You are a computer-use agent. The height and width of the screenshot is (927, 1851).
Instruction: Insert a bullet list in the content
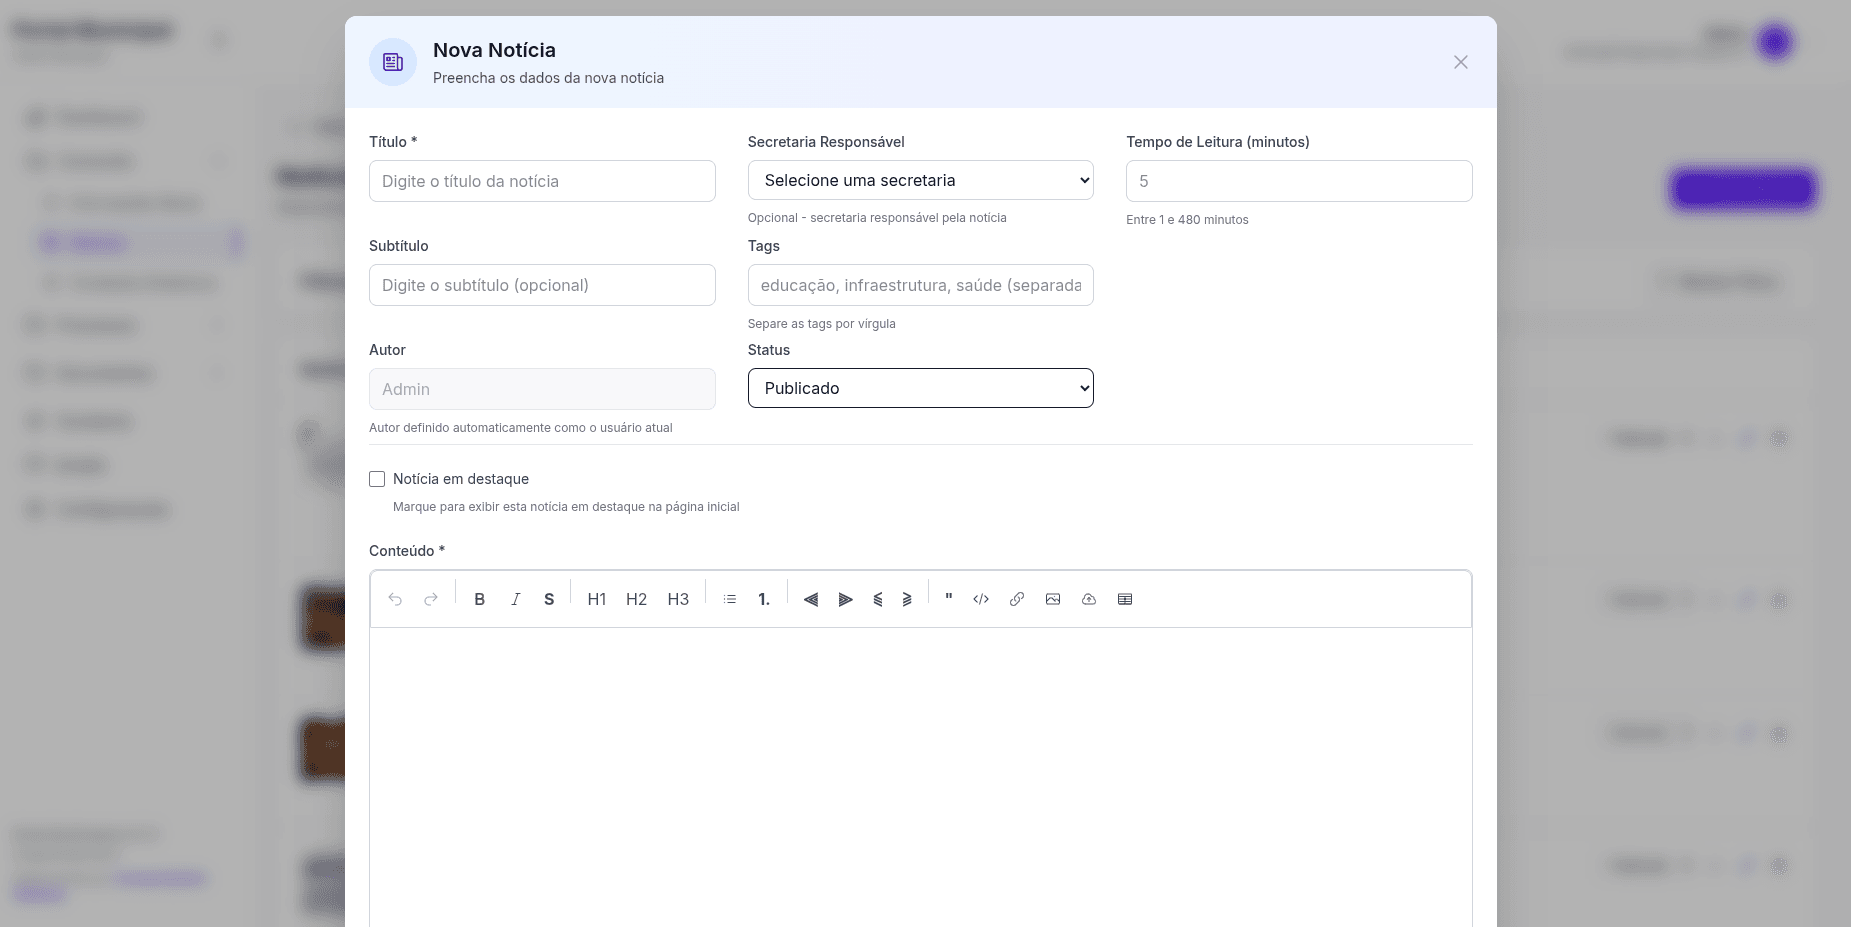pos(729,599)
